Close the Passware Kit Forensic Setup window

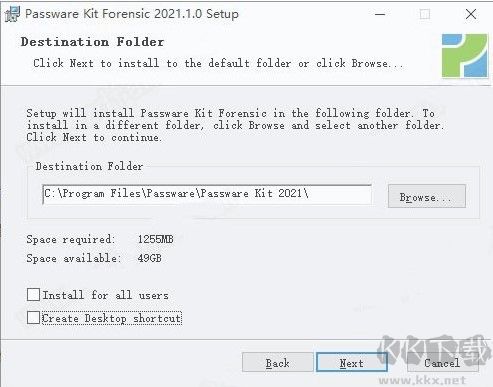[471, 14]
